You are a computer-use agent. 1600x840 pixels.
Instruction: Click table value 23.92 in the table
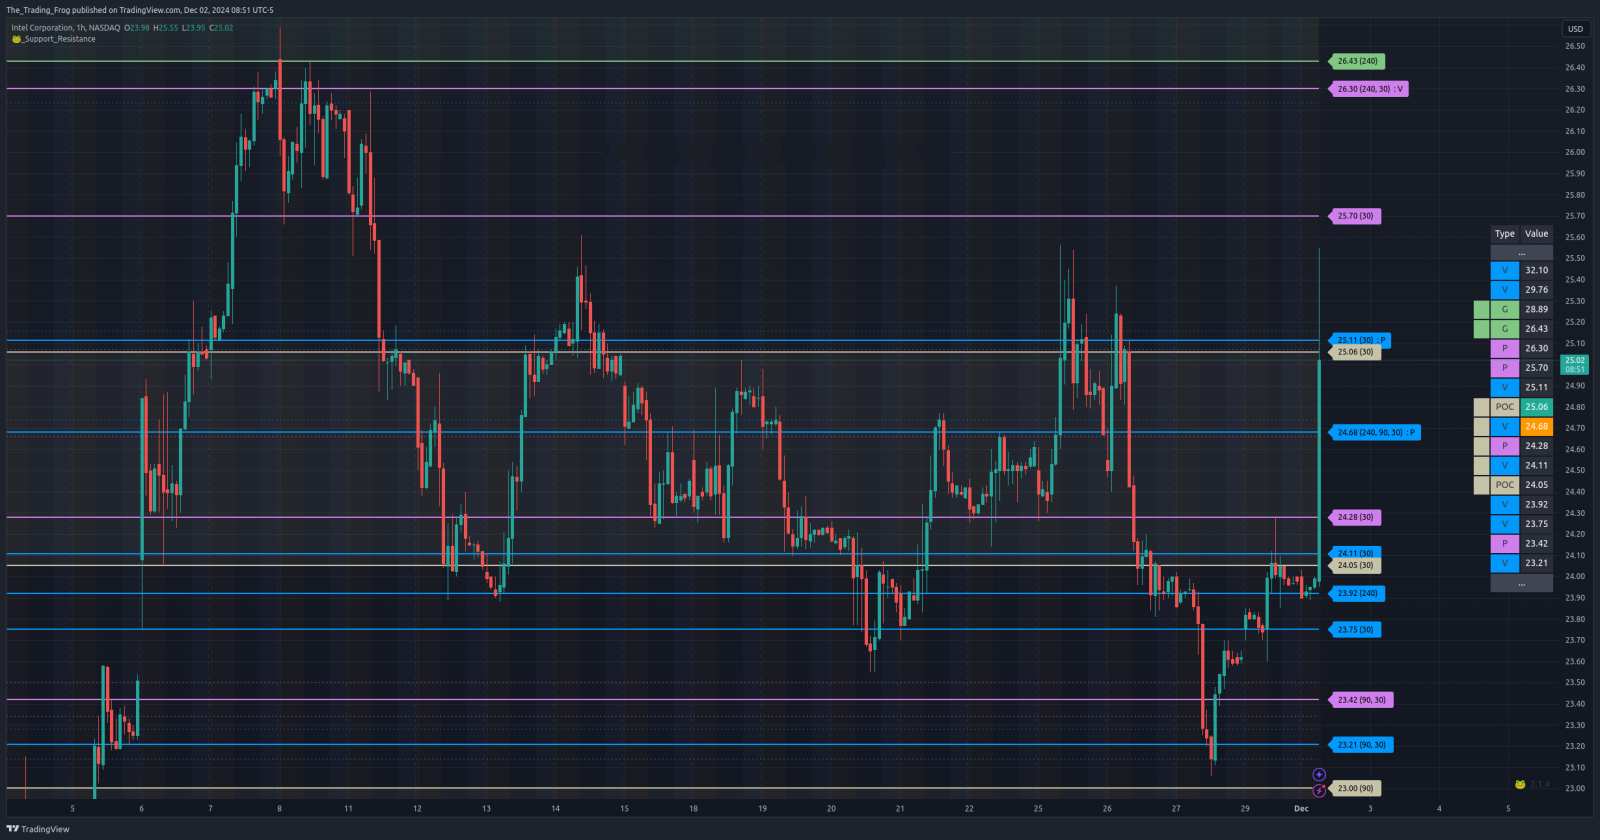1537,504
